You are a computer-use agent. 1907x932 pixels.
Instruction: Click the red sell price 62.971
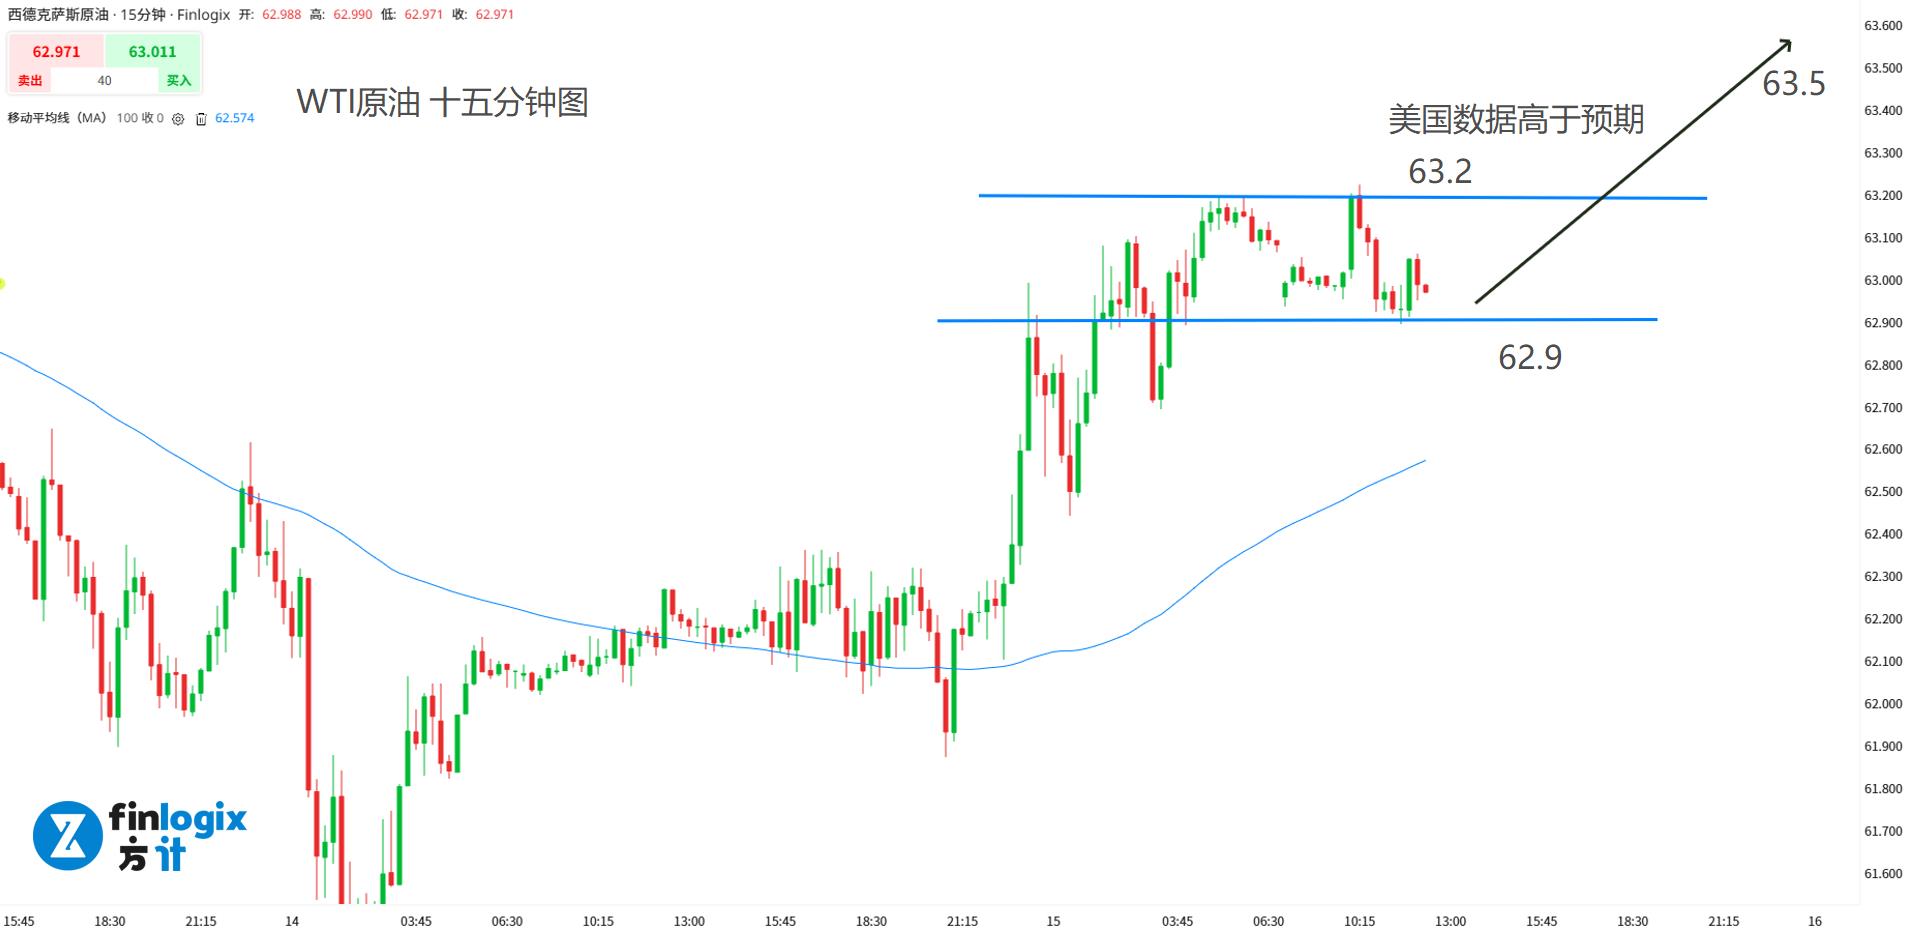[56, 52]
